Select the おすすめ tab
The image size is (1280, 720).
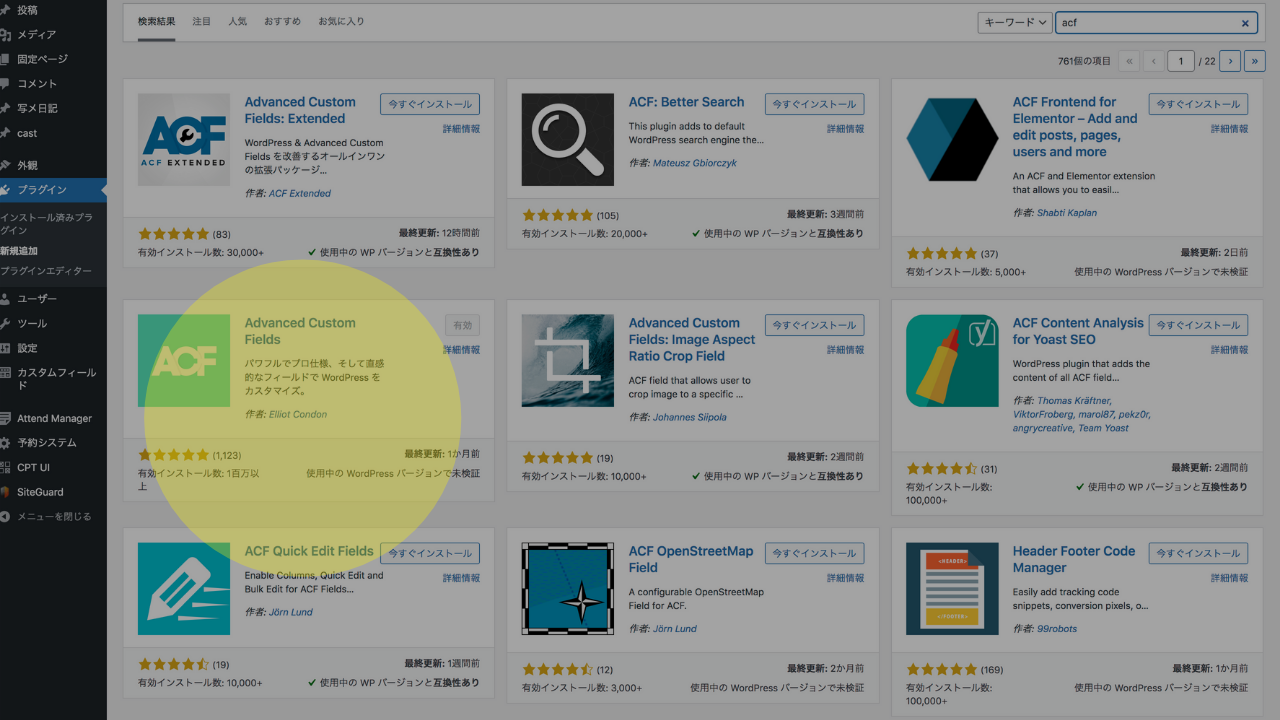pyautogui.click(x=283, y=22)
